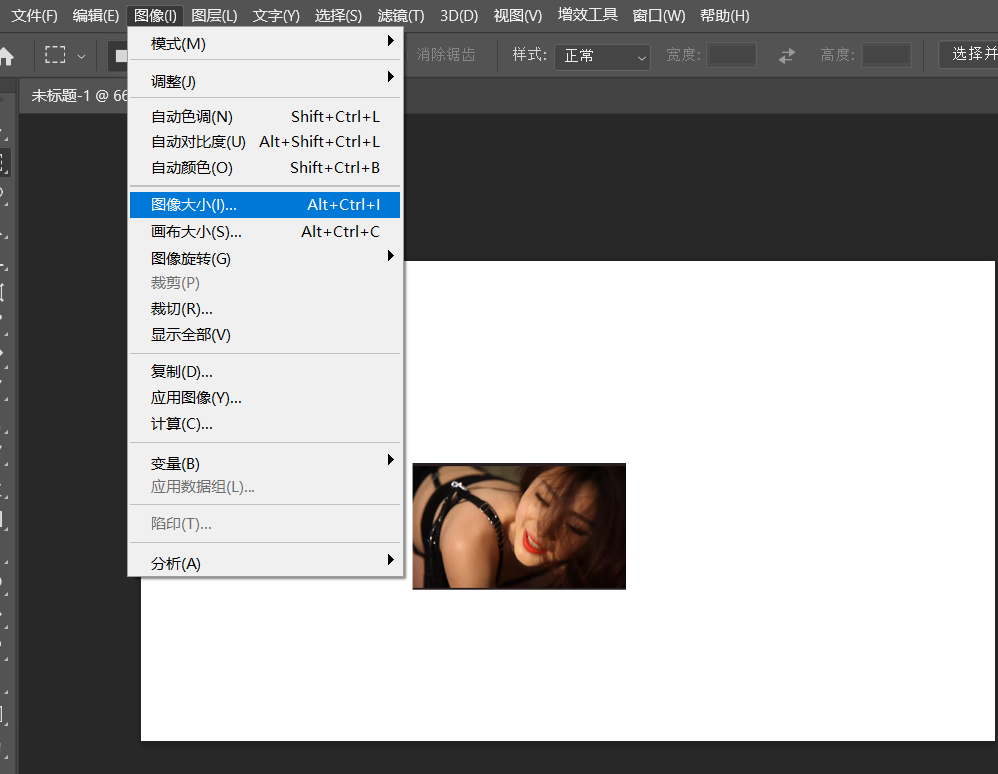Click the Home icon in options bar
The height and width of the screenshot is (774, 998).
6,56
